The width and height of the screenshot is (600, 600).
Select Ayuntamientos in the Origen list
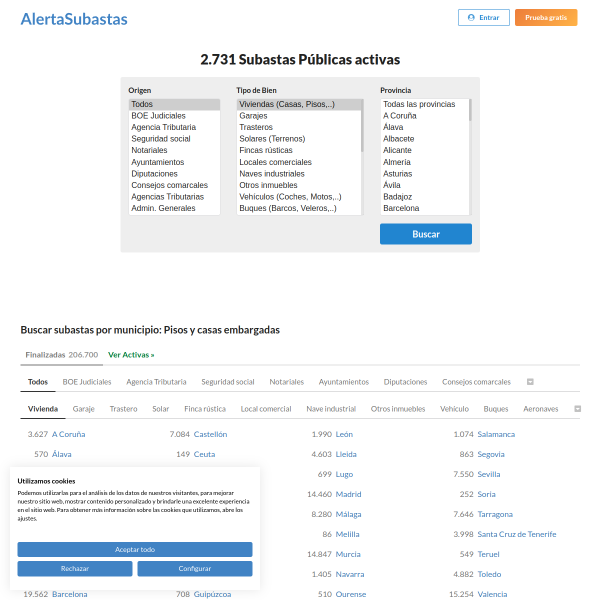click(174, 162)
